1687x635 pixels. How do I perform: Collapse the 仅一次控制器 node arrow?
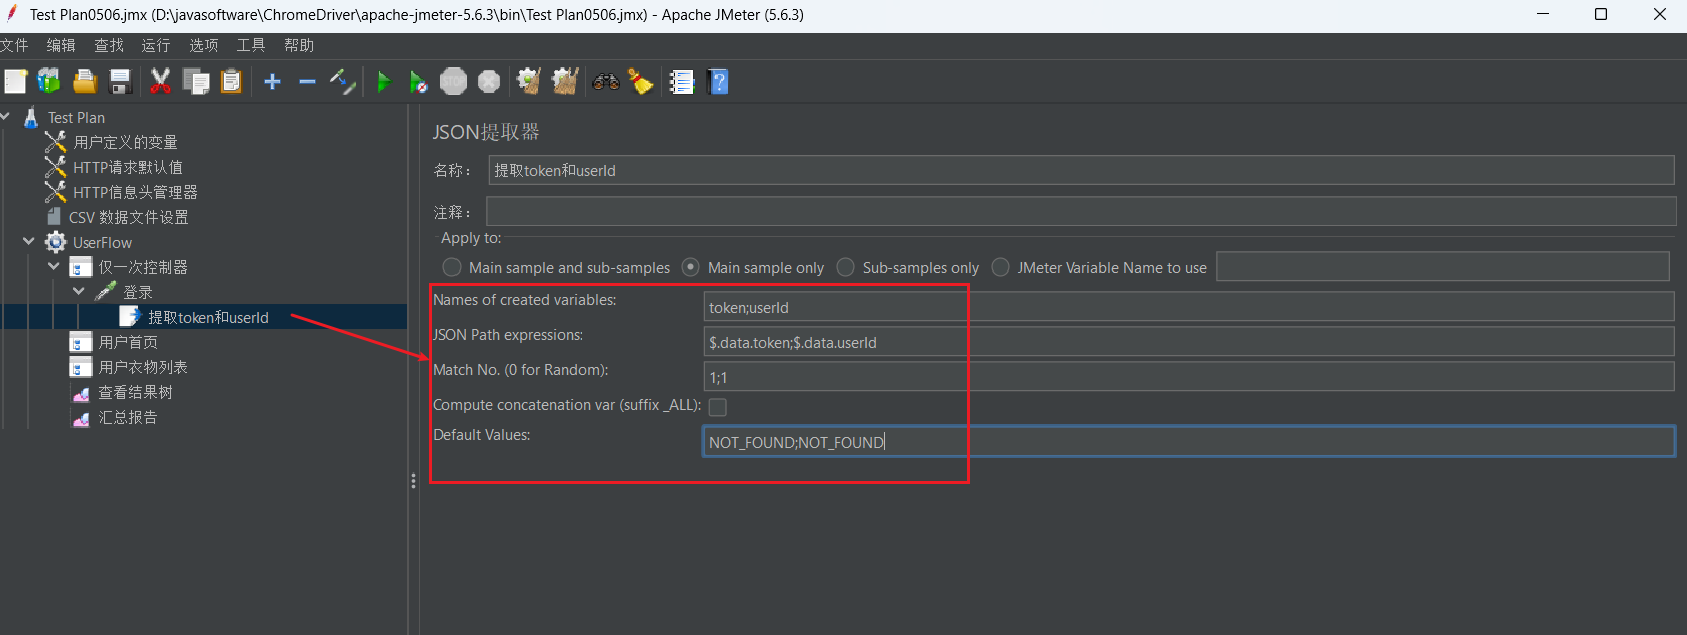(x=54, y=267)
